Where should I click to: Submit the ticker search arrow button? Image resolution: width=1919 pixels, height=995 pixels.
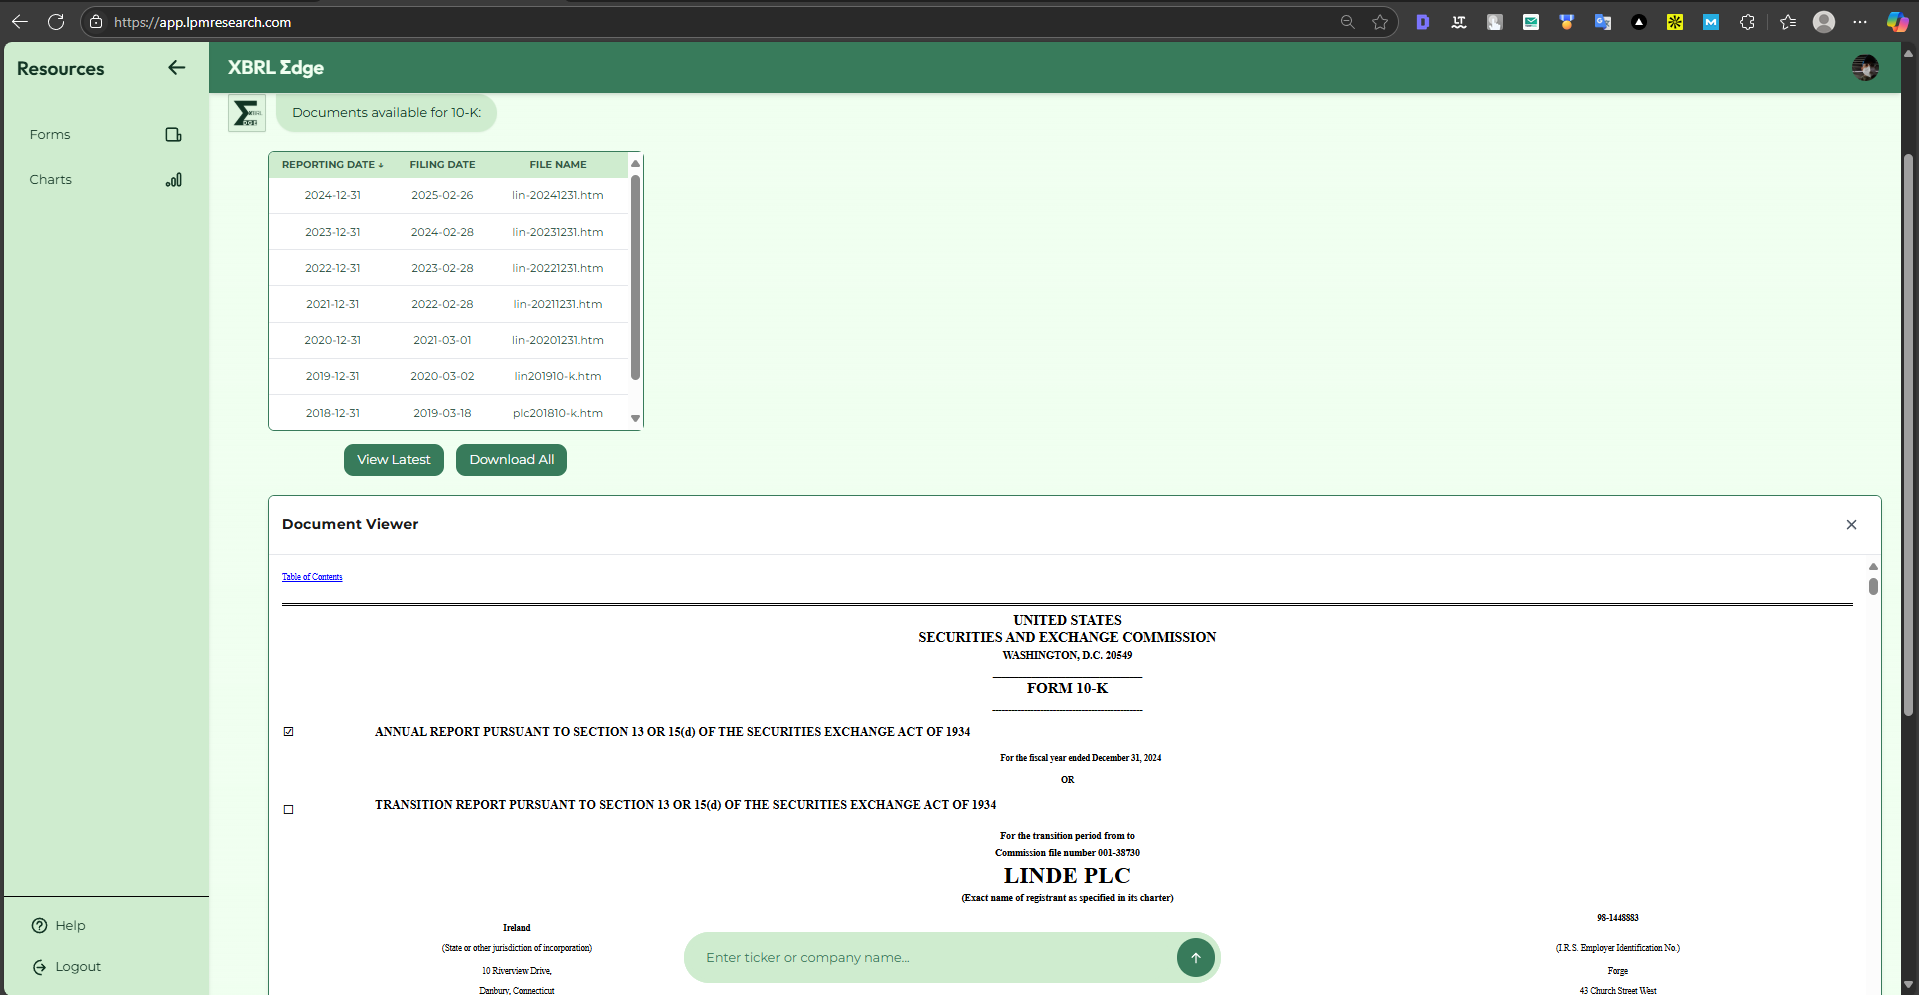pos(1195,958)
